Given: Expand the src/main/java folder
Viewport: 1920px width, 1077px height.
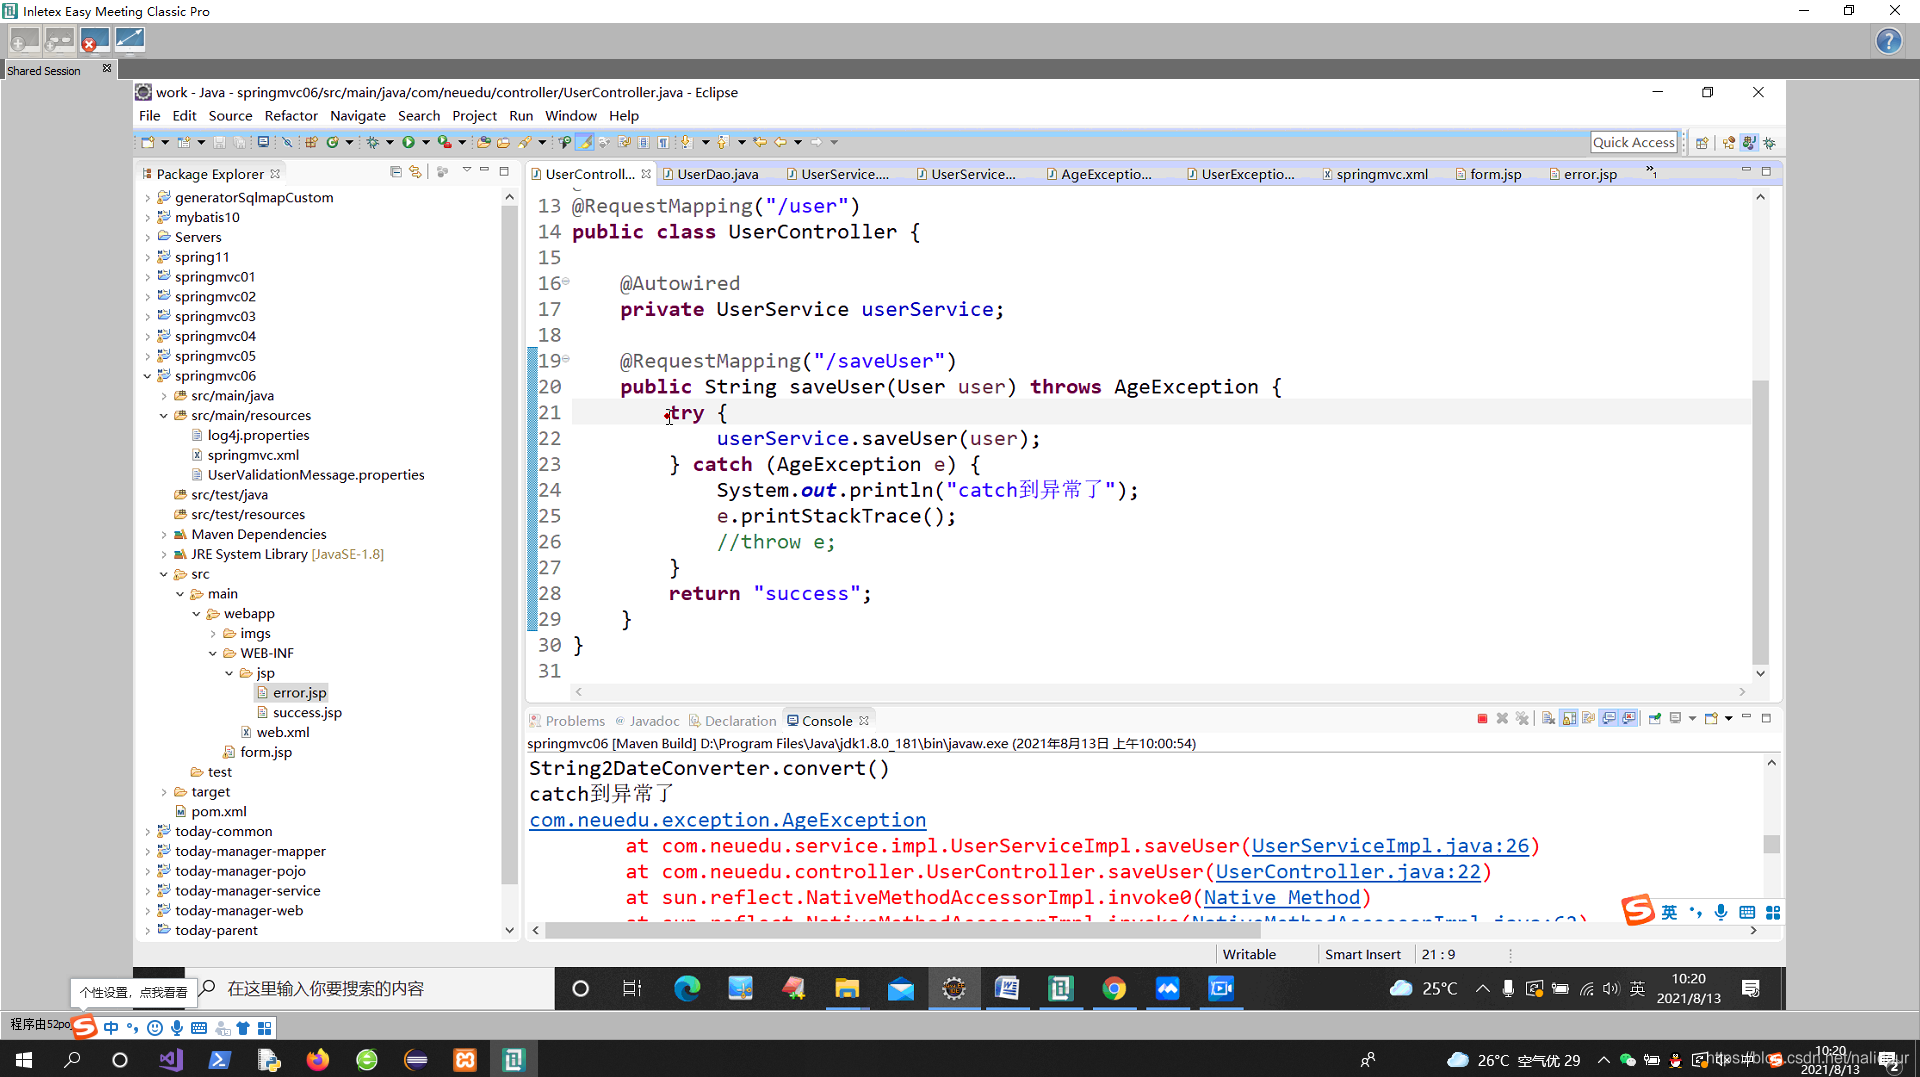Looking at the screenshot, I should coord(164,396).
